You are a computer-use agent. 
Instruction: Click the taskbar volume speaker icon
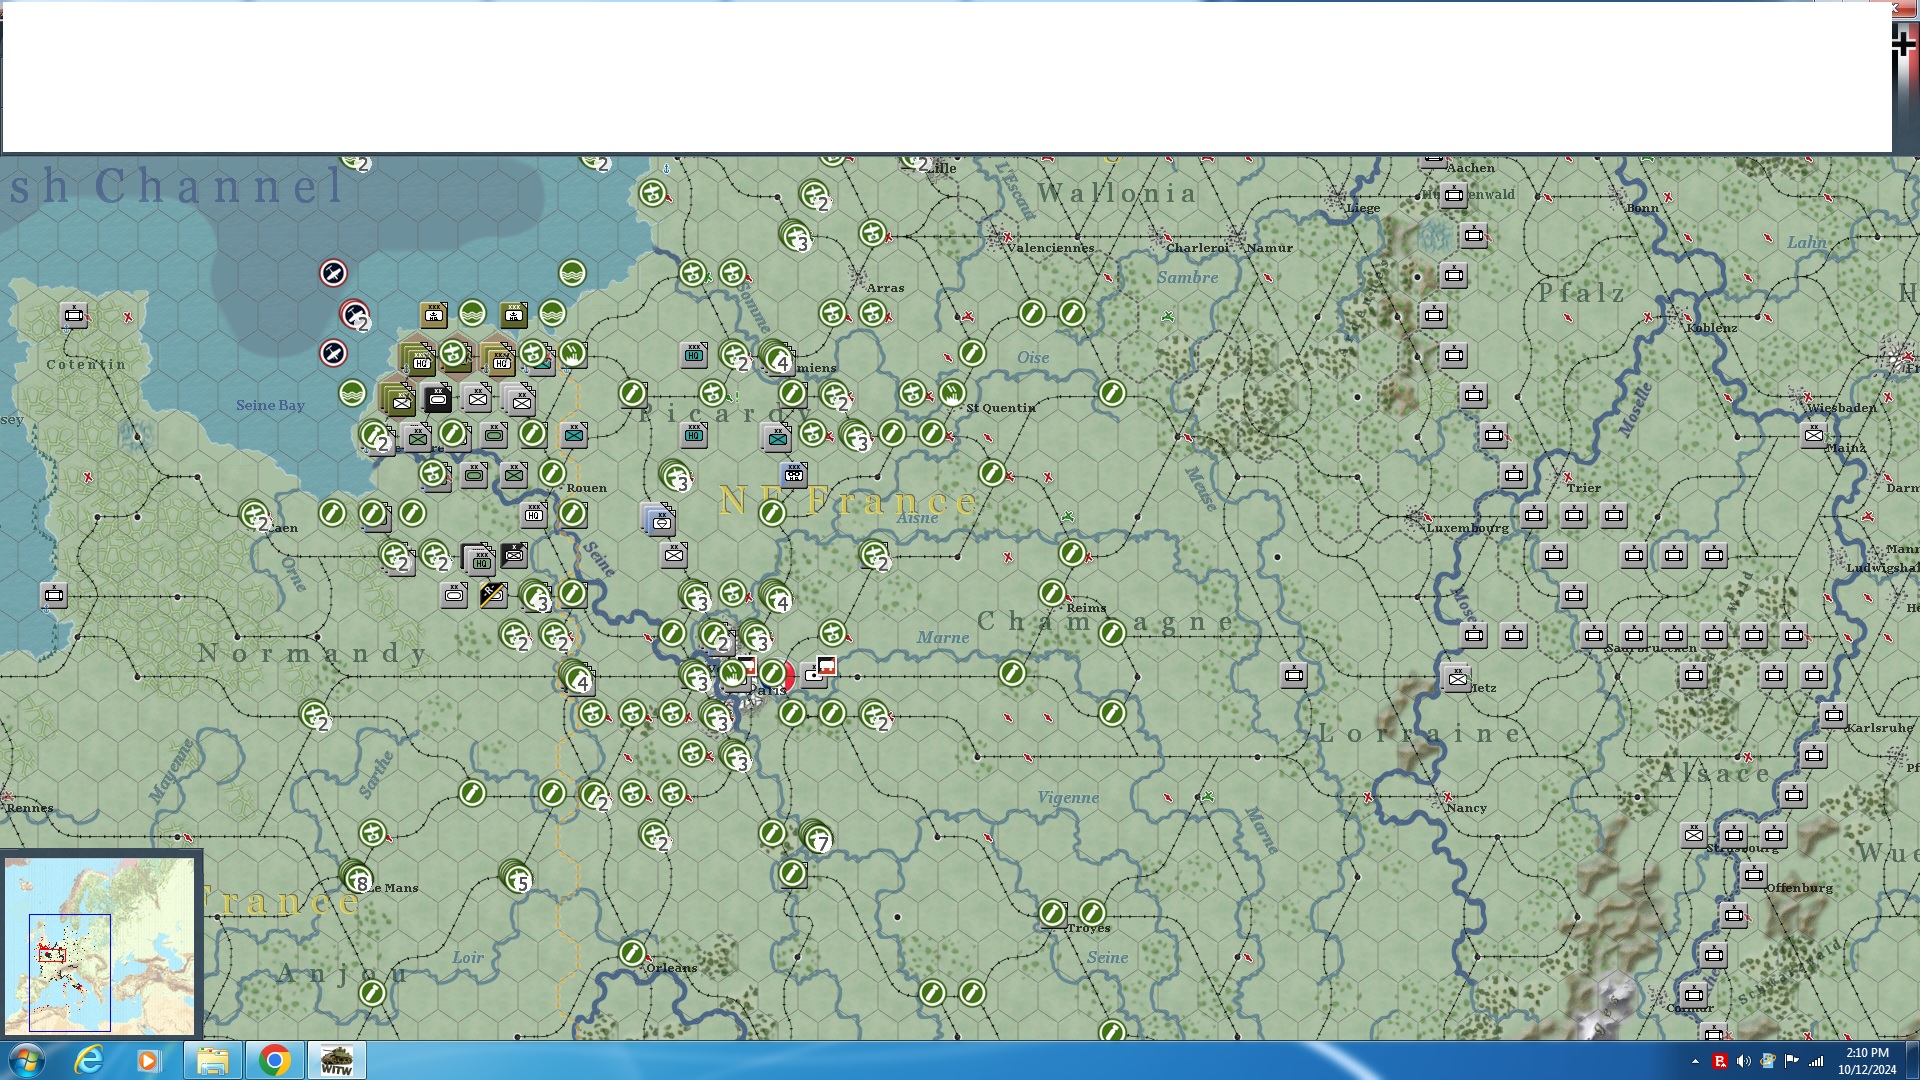1743,1061
